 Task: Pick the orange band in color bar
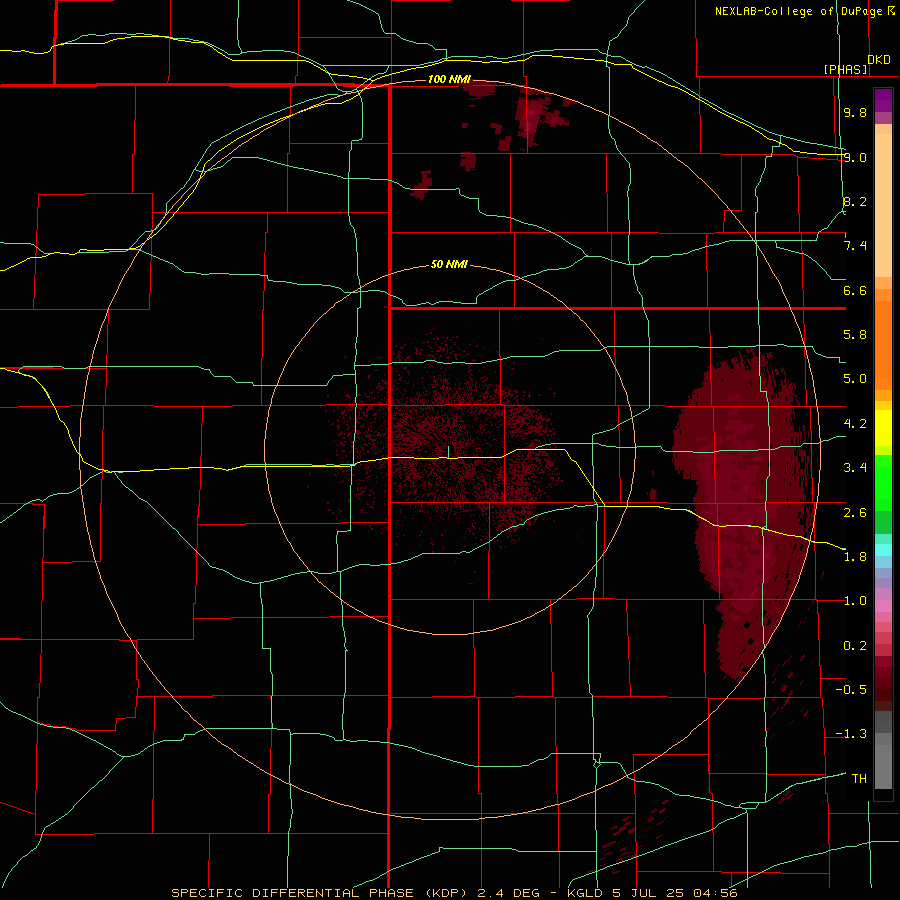point(883,346)
